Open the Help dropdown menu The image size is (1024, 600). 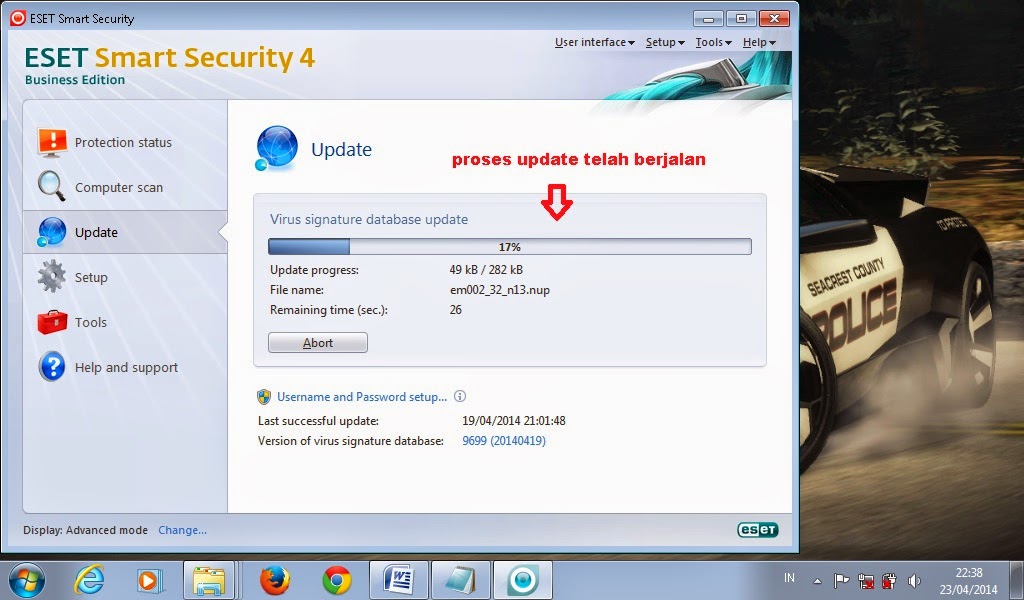[759, 42]
